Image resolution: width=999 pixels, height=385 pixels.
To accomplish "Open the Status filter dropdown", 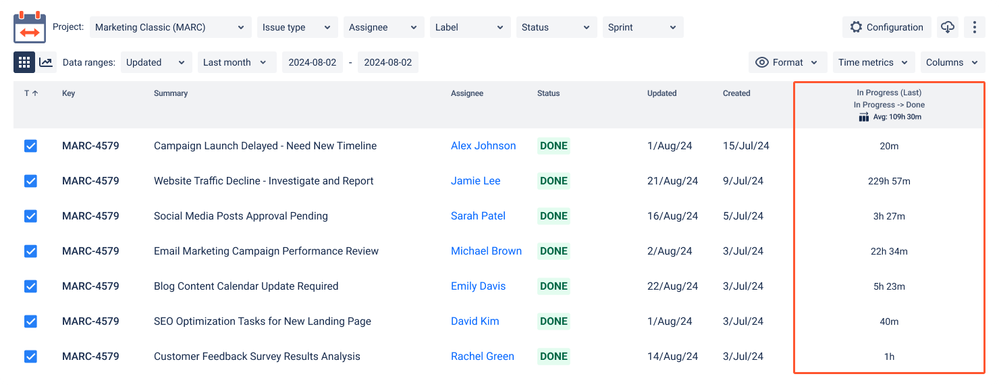I will pyautogui.click(x=556, y=27).
